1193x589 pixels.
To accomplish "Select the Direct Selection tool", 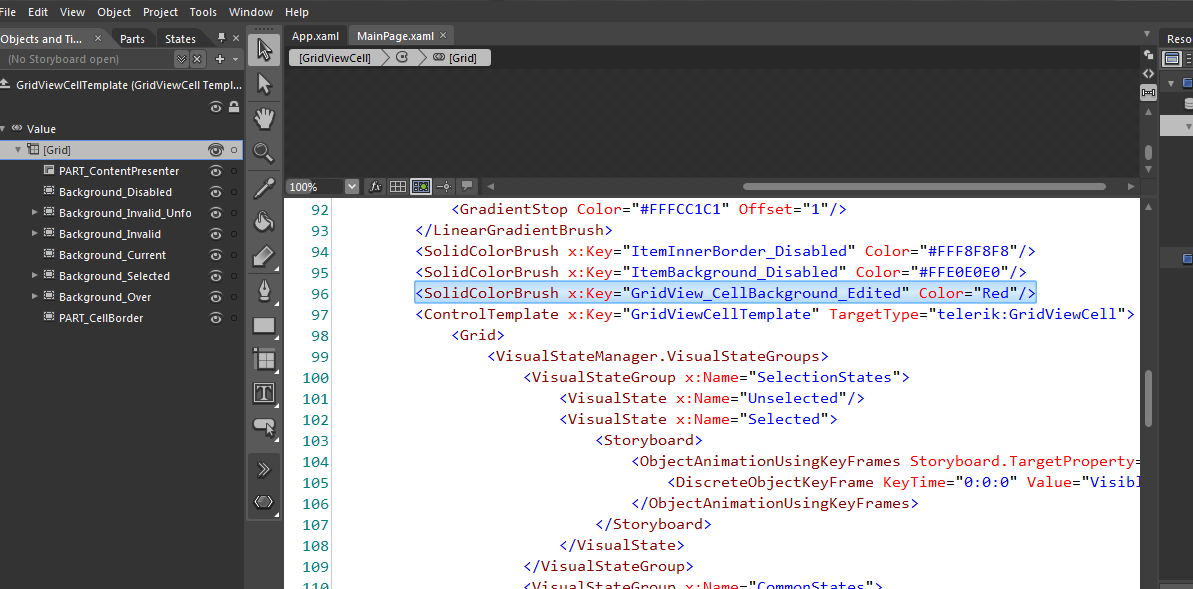I will click(x=264, y=84).
